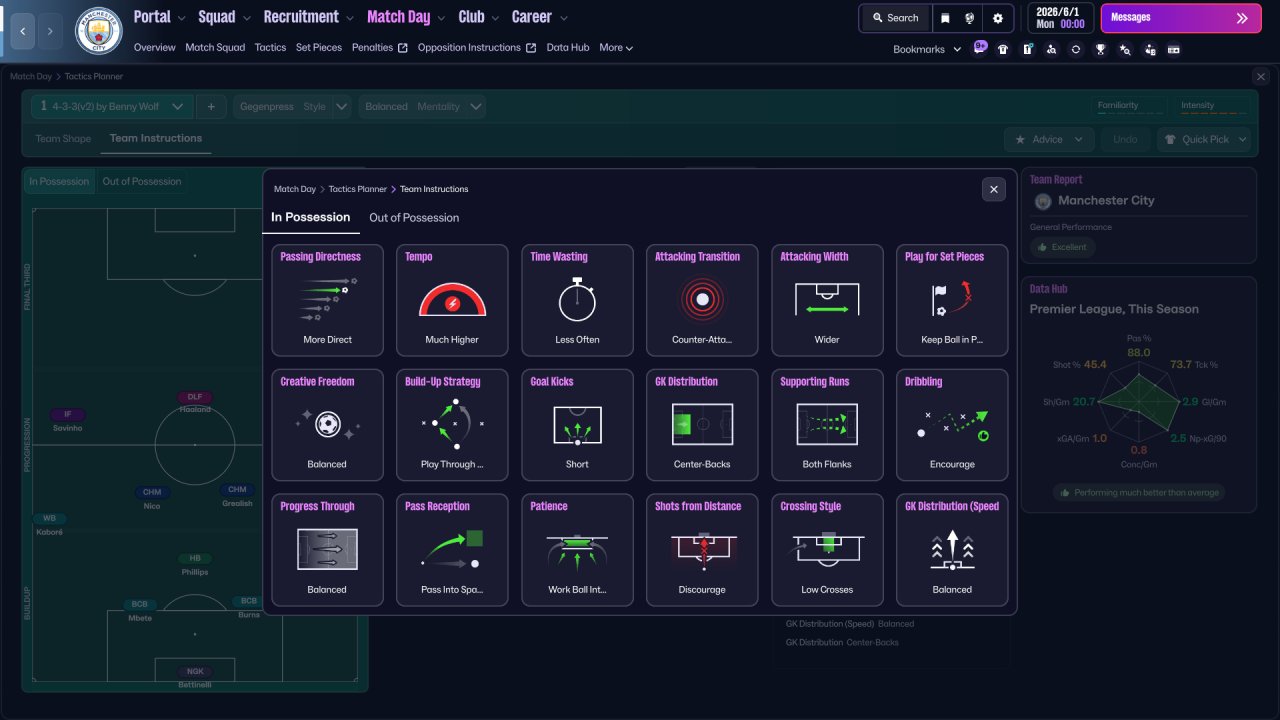Switch to the dialog's Out of Possession tab
Viewport: 1280px width, 720px height.
[414, 218]
